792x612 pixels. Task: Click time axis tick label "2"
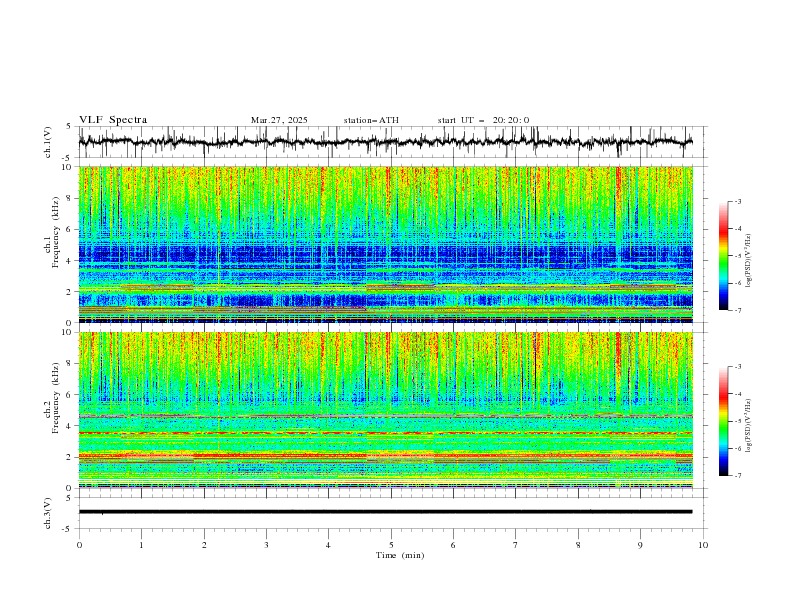coord(204,545)
